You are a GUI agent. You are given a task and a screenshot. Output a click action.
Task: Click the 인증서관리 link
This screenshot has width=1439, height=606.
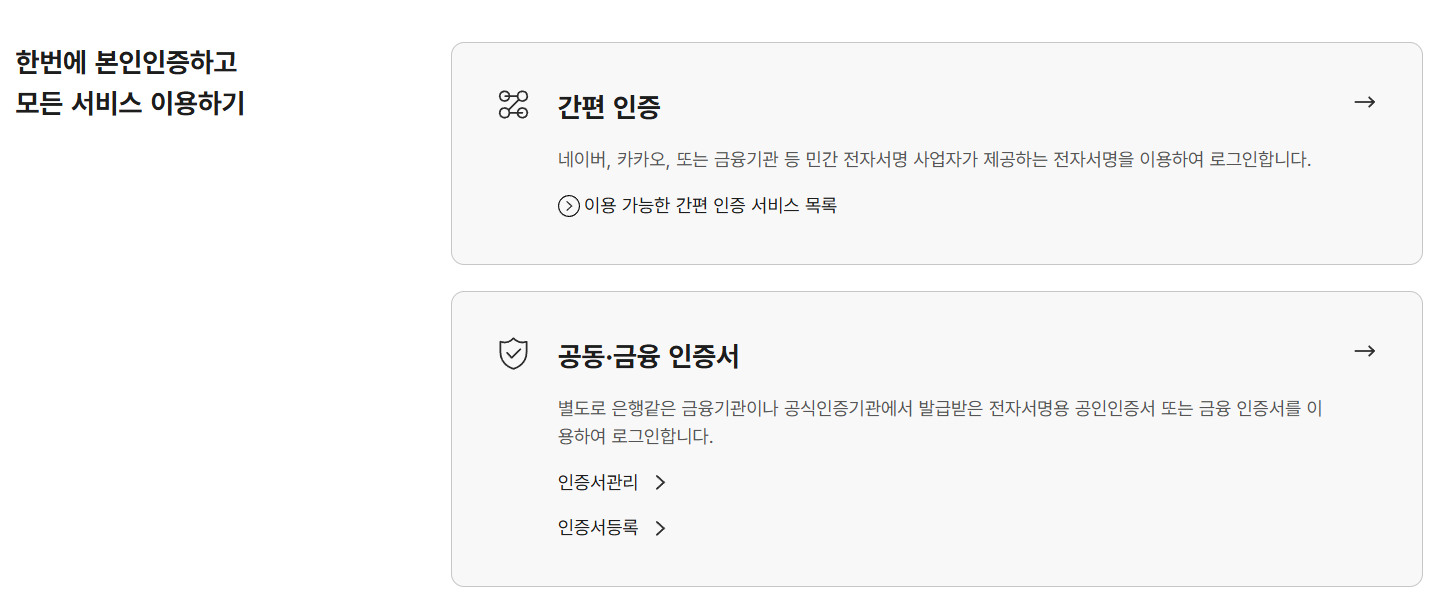pyautogui.click(x=598, y=482)
